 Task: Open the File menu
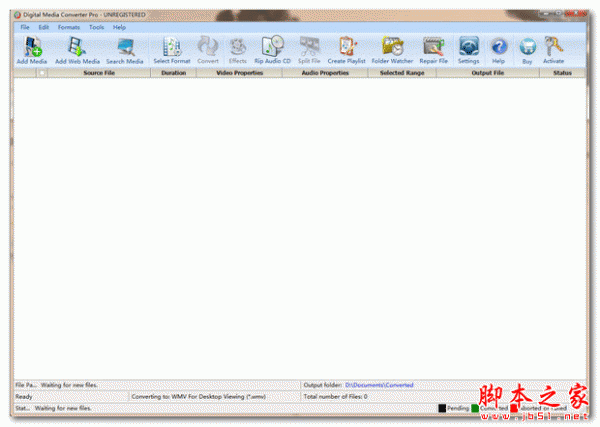tap(25, 27)
